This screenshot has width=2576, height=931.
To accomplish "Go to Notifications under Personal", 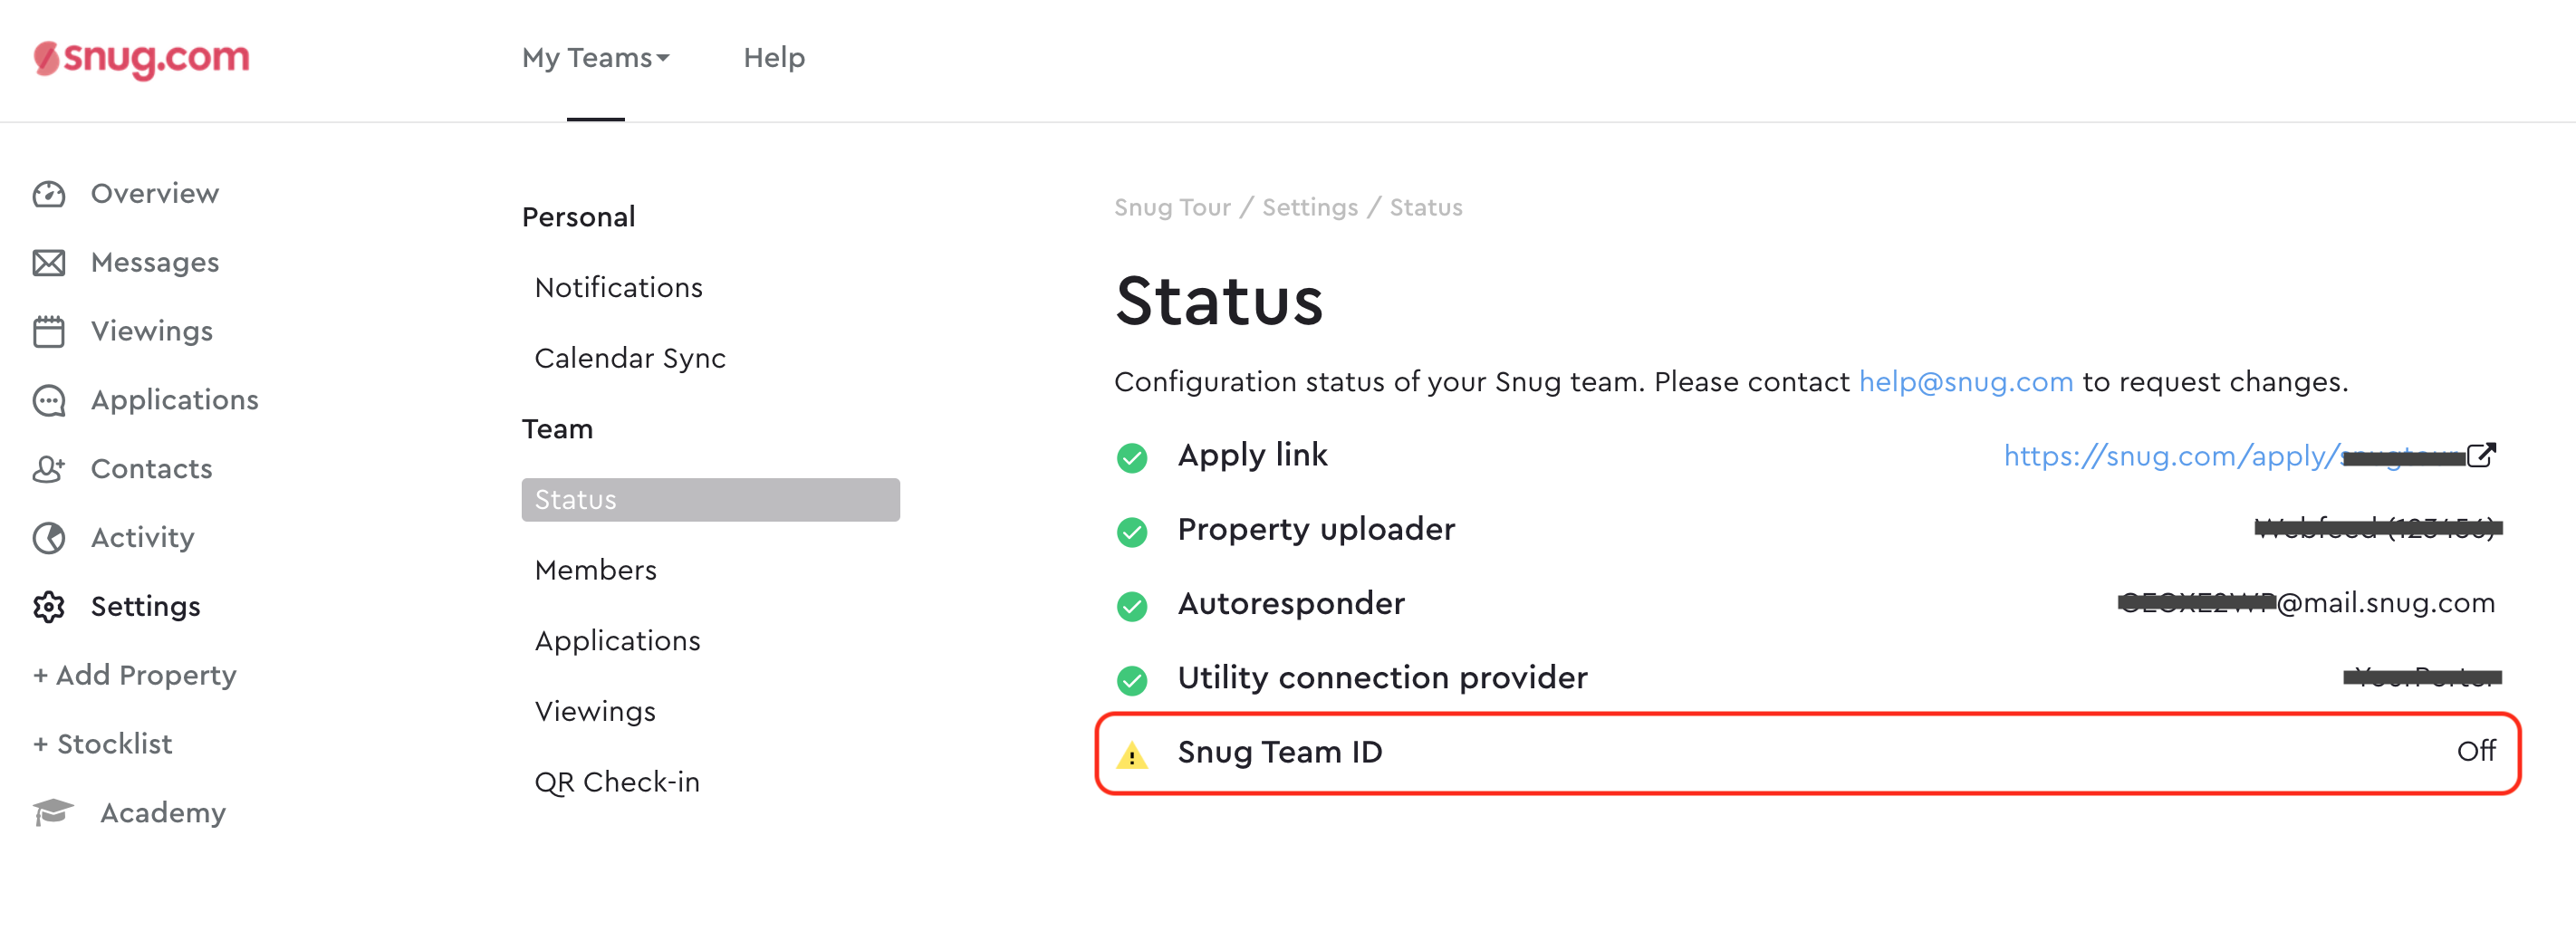I will 618,288.
